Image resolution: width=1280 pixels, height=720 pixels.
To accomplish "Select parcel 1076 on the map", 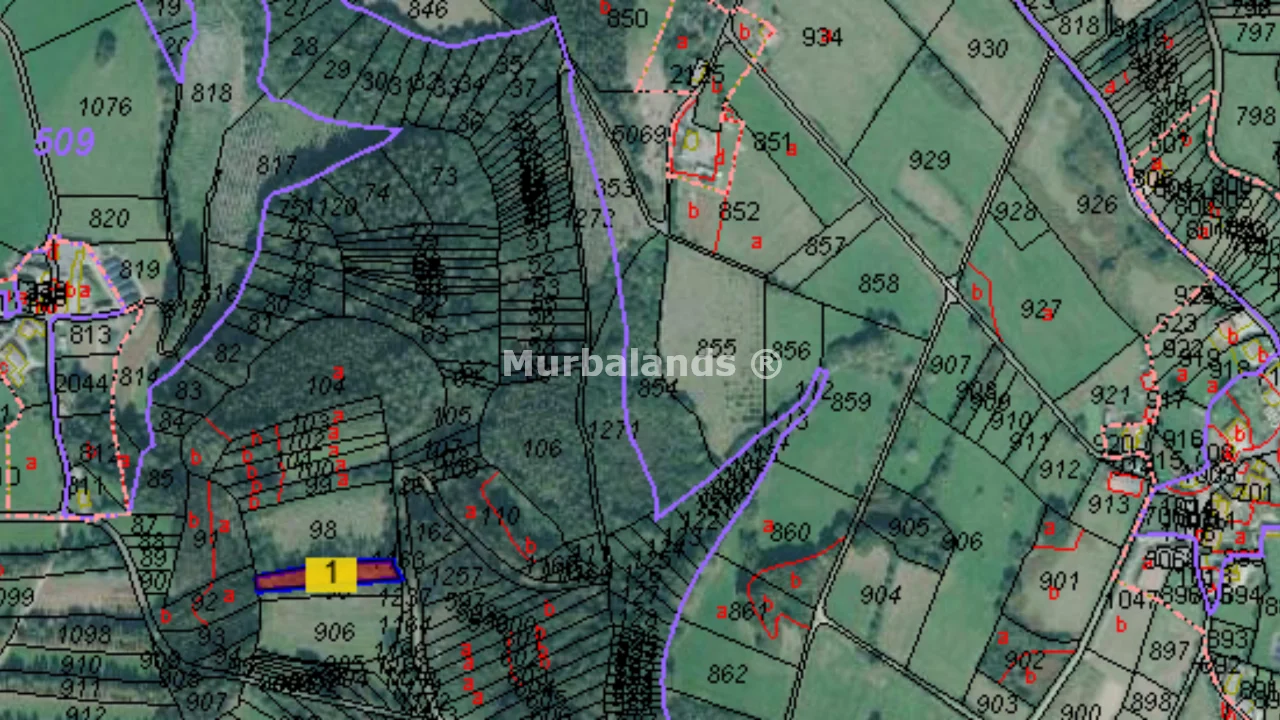I will point(104,107).
